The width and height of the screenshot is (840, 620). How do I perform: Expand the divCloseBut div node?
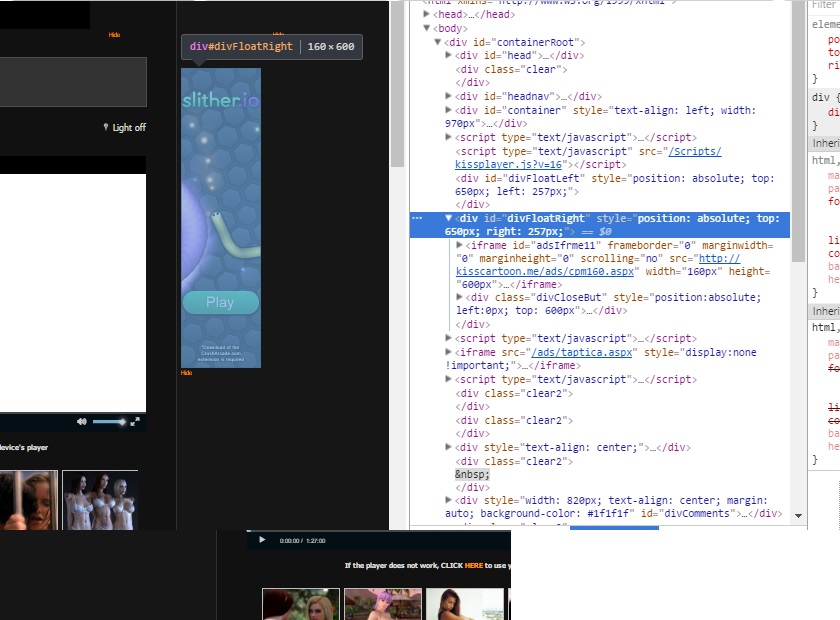coord(459,297)
